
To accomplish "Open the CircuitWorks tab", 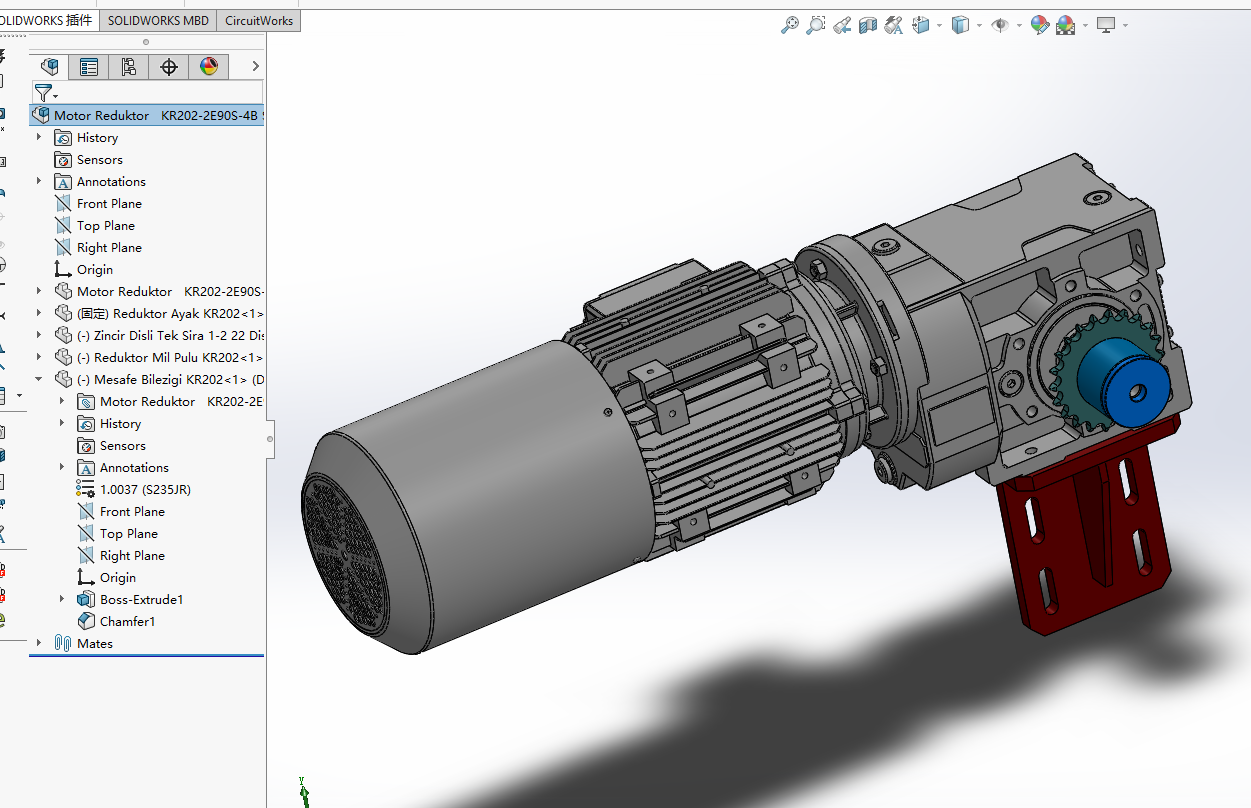I will [x=259, y=20].
